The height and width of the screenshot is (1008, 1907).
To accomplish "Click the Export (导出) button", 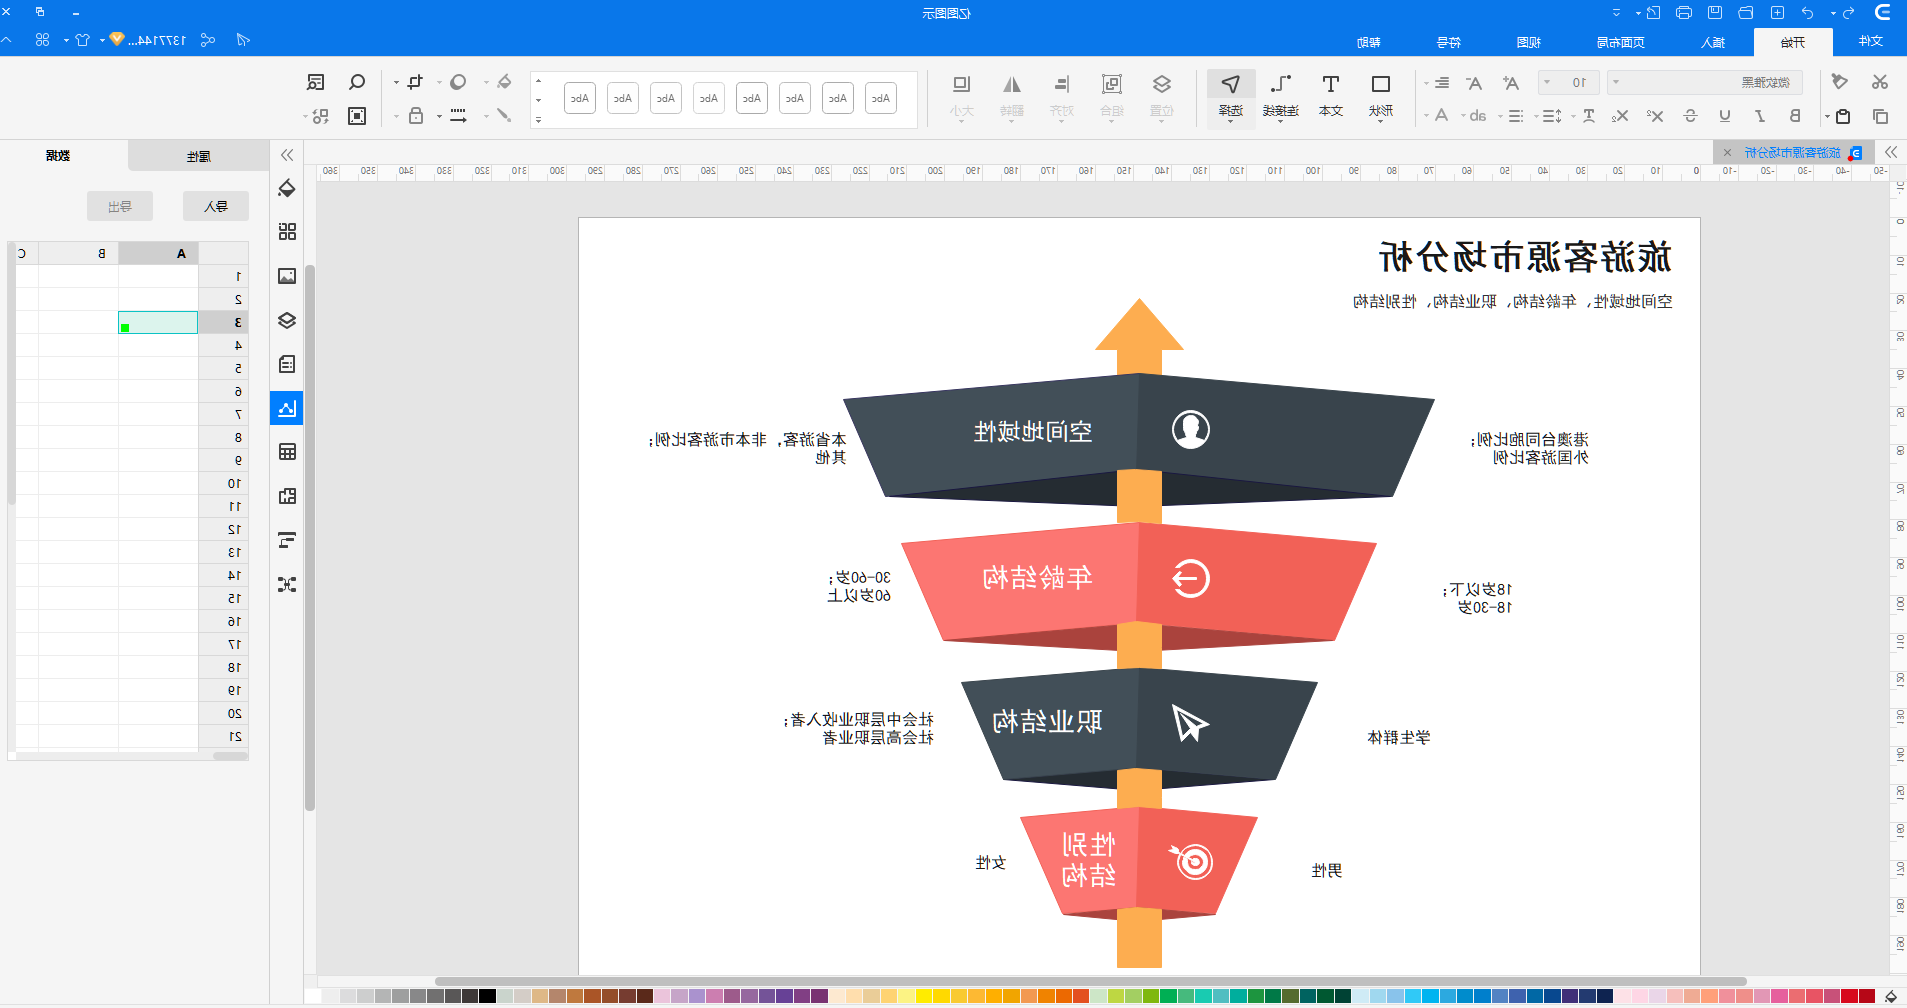I will pos(120,206).
